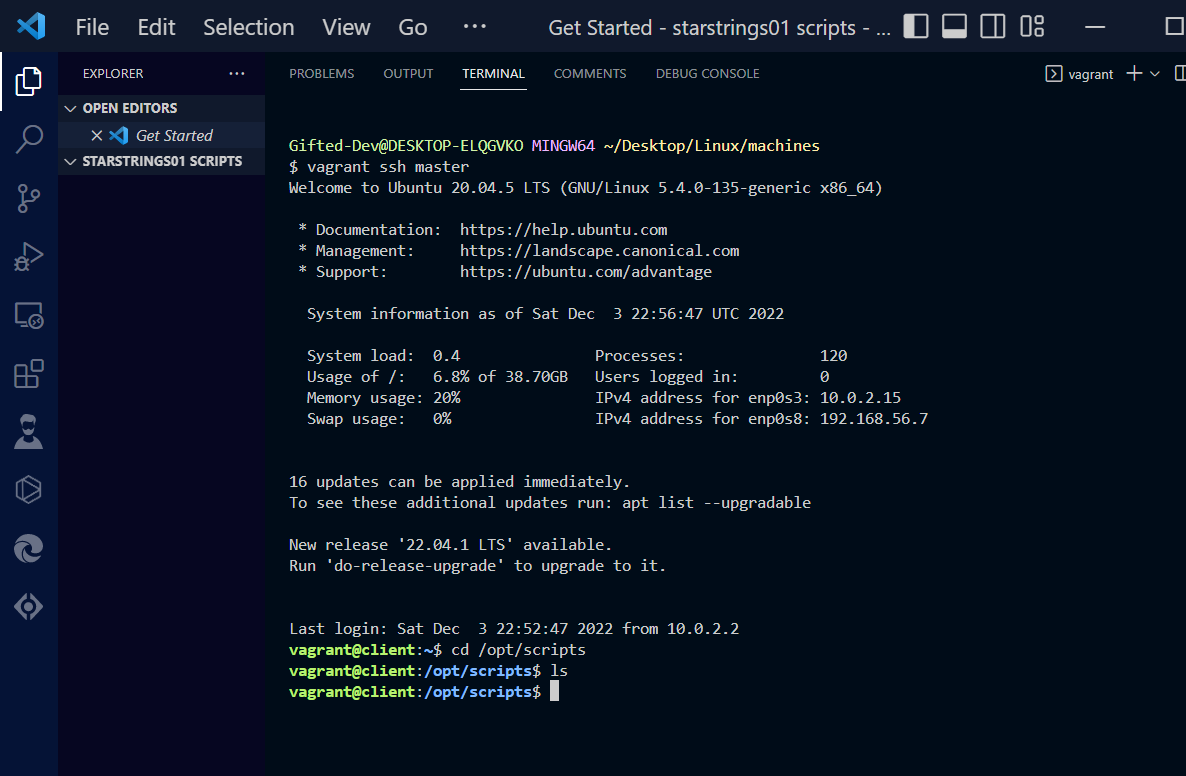Open Explorer views and more actions ellipsis
This screenshot has width=1186, height=776.
pyautogui.click(x=237, y=73)
